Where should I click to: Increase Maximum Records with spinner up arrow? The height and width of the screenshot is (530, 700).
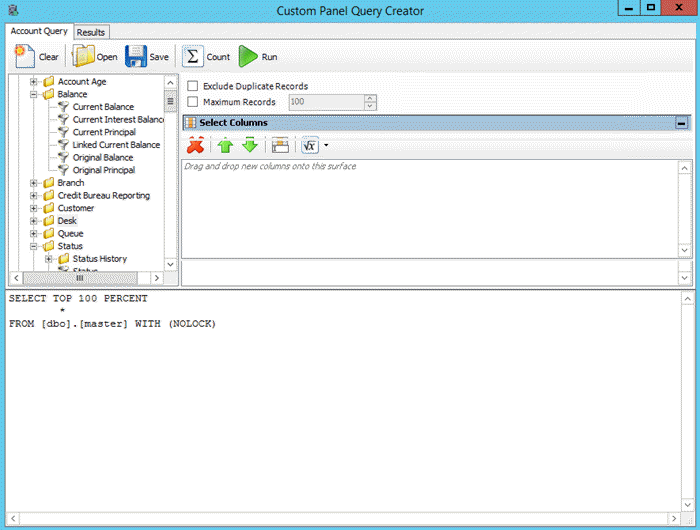[370, 98]
